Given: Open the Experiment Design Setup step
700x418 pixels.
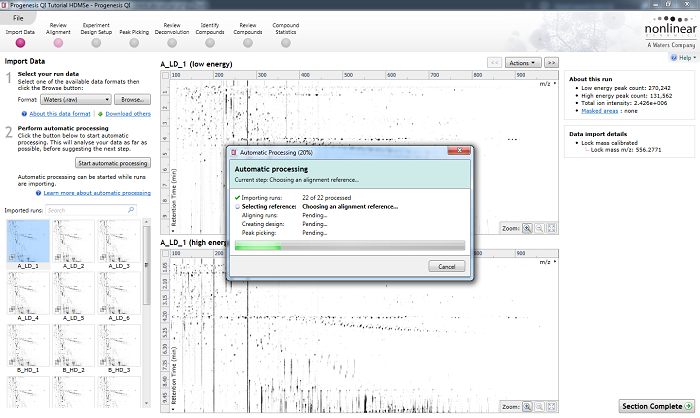Looking at the screenshot, I should (96, 43).
